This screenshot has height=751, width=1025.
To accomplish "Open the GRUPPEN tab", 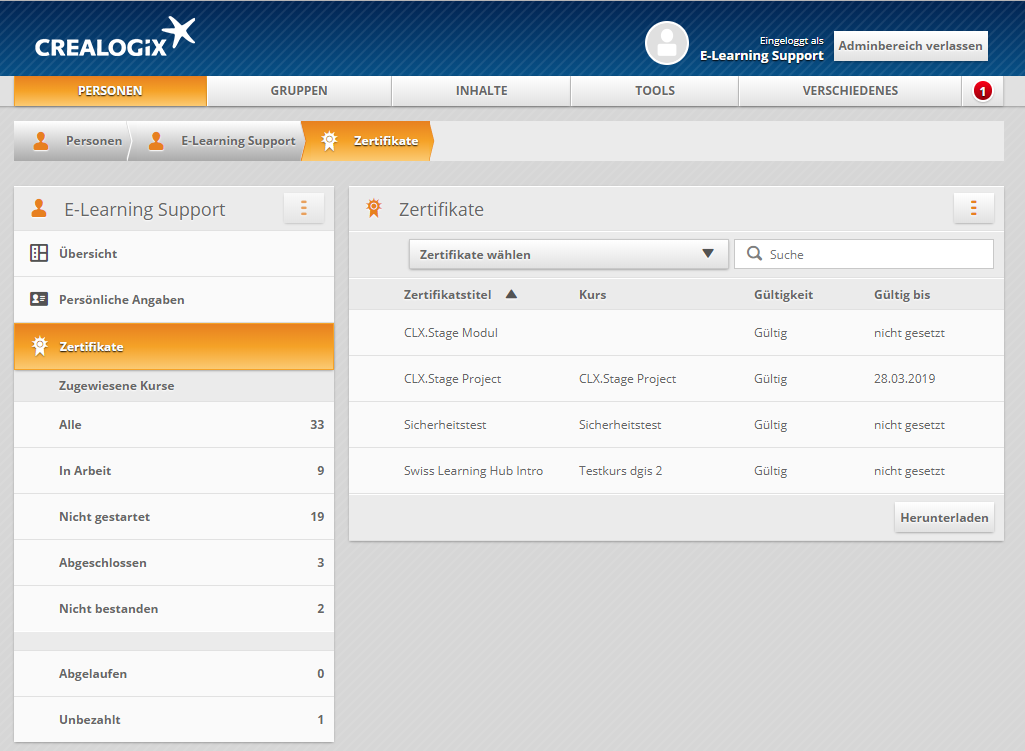I will [298, 91].
